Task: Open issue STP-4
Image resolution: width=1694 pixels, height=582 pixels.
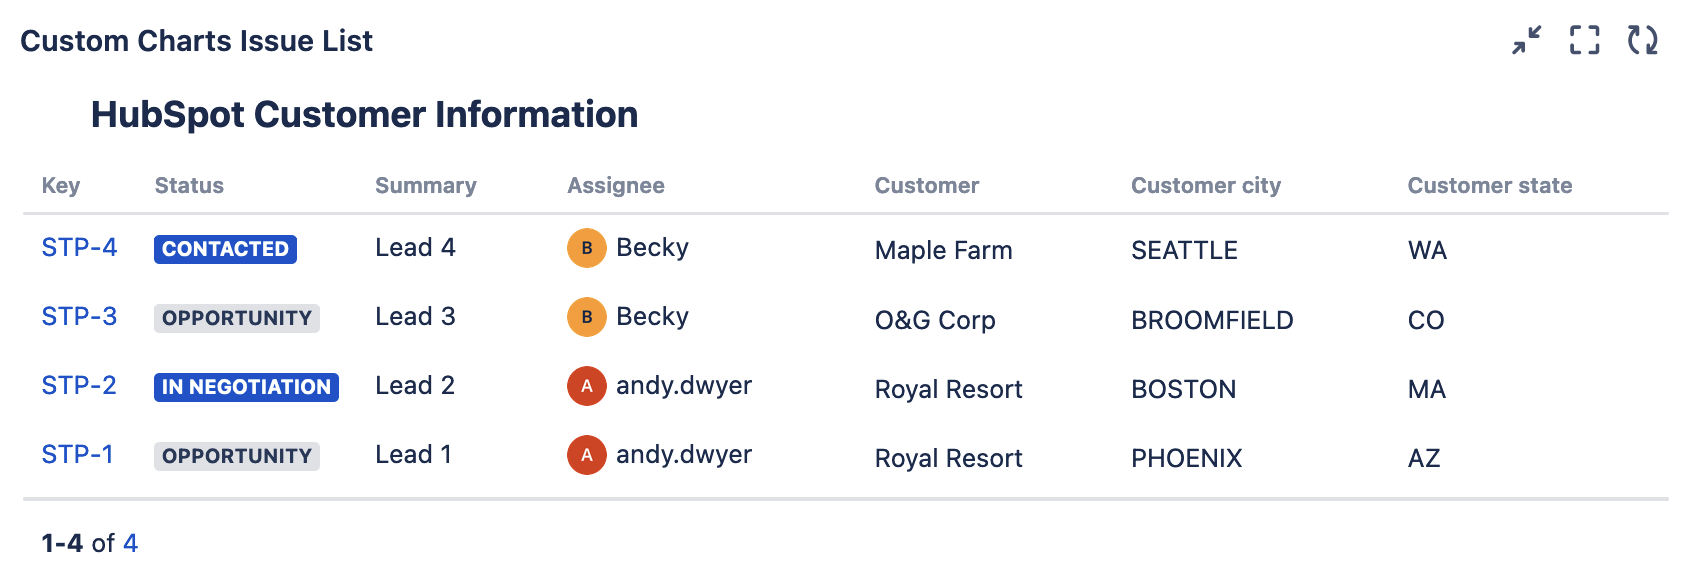Action: (x=79, y=247)
